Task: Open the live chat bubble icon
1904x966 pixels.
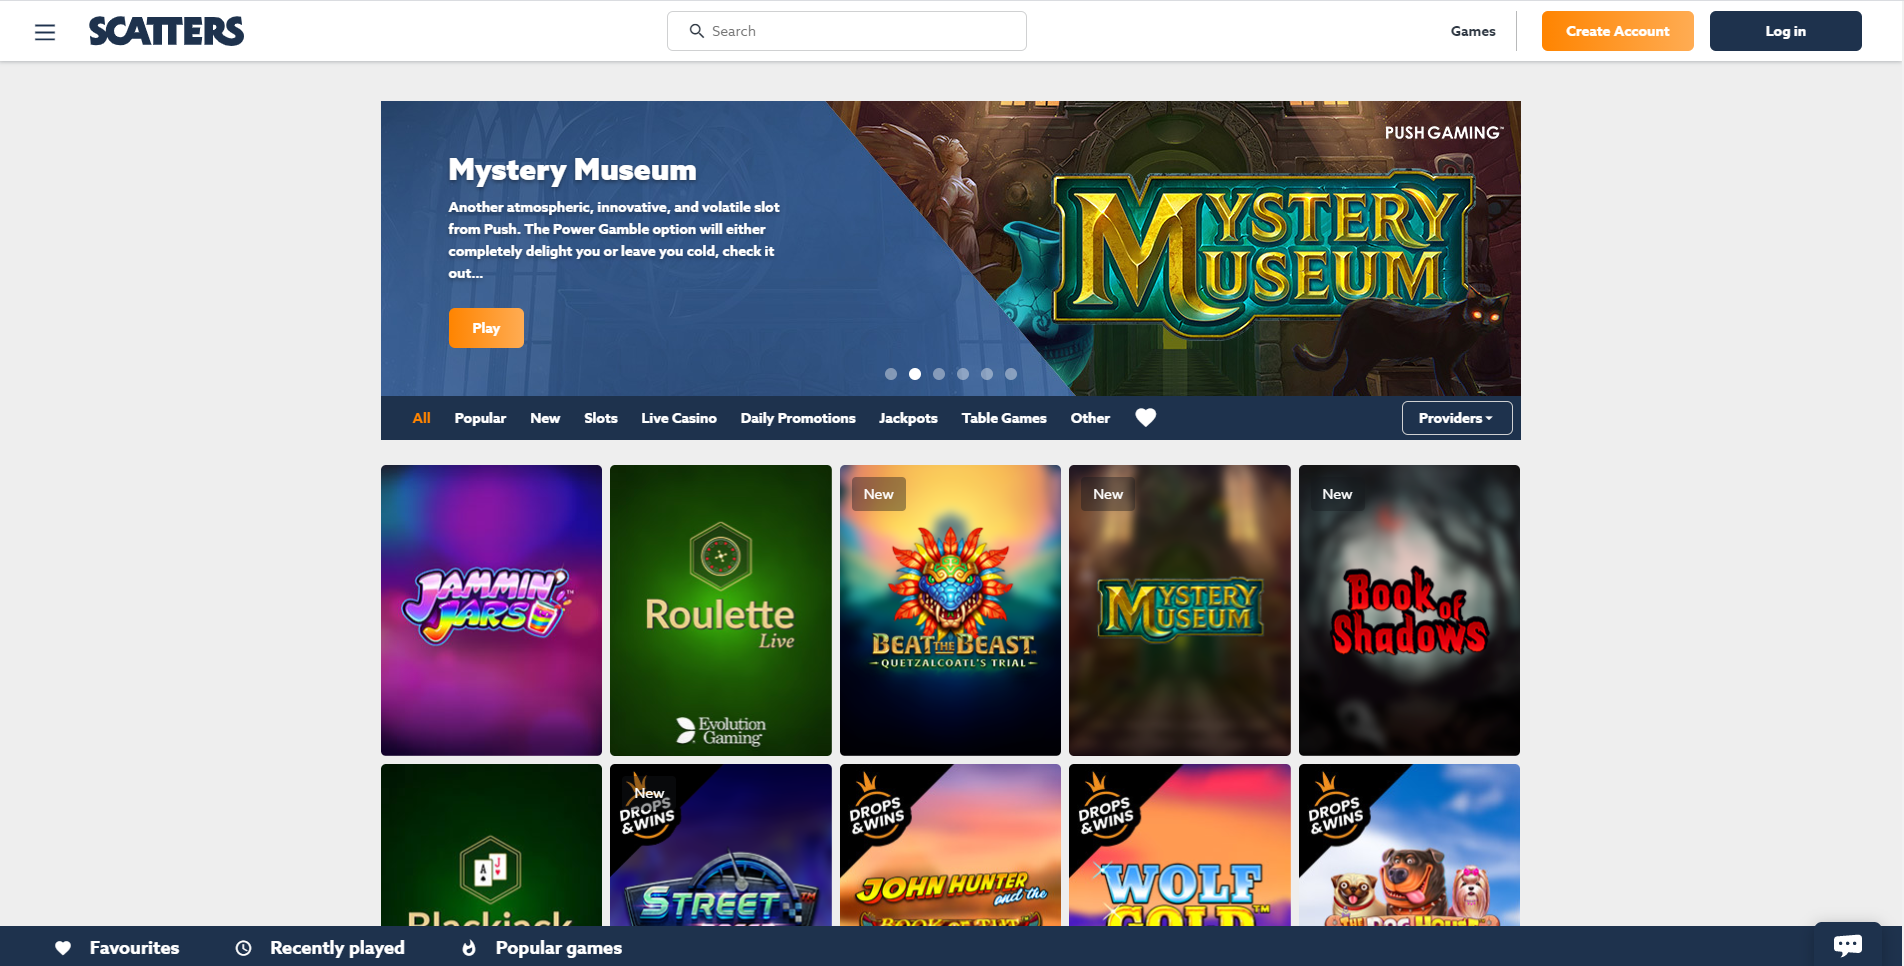Action: point(1848,944)
